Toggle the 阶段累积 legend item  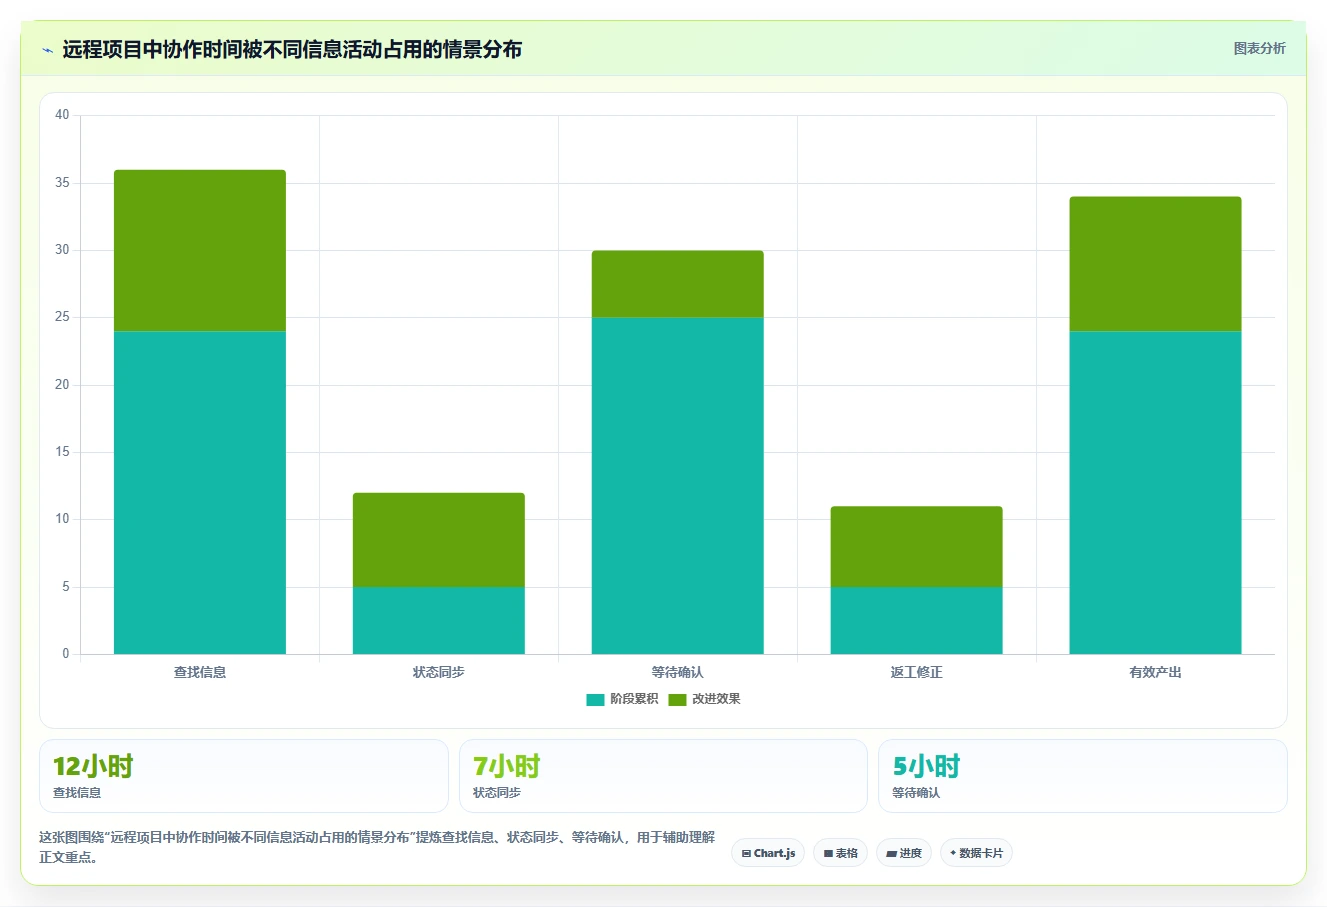click(x=622, y=699)
